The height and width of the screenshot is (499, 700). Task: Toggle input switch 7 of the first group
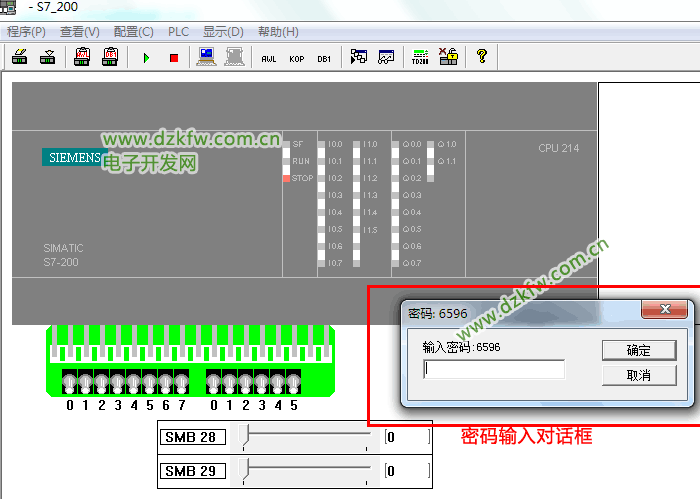pos(181,381)
